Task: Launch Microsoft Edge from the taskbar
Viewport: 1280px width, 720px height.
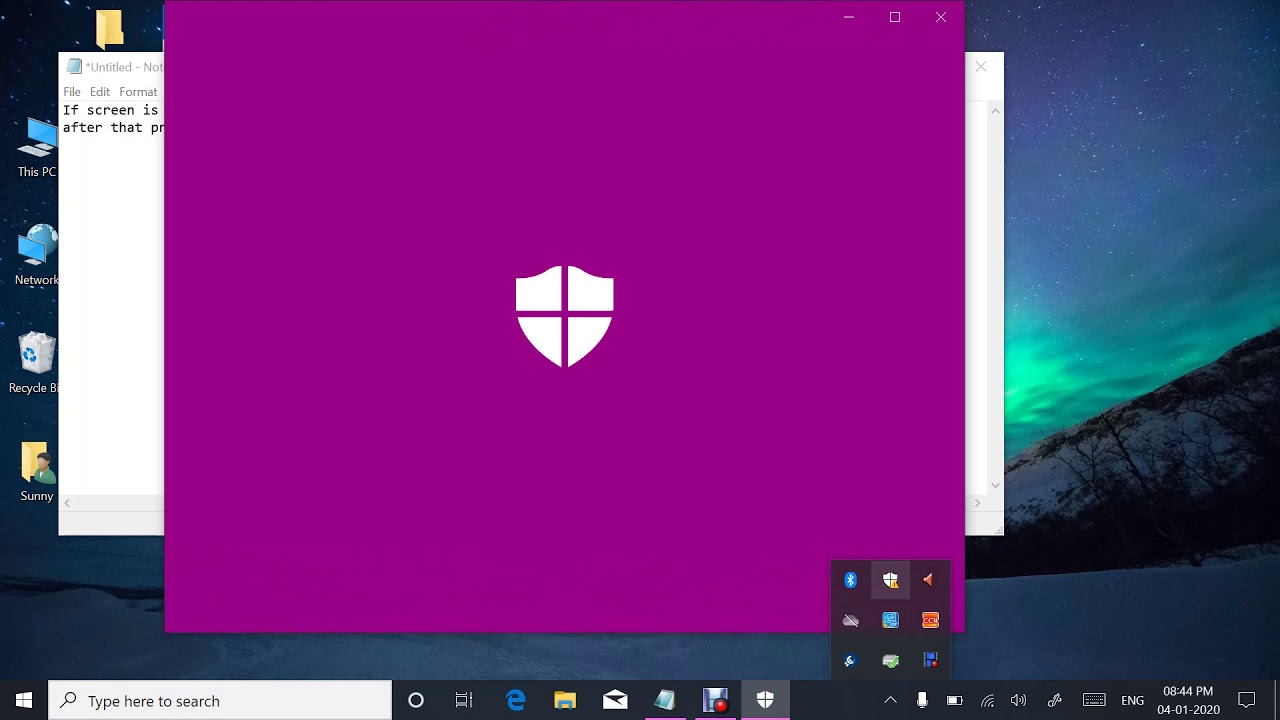Action: (516, 700)
